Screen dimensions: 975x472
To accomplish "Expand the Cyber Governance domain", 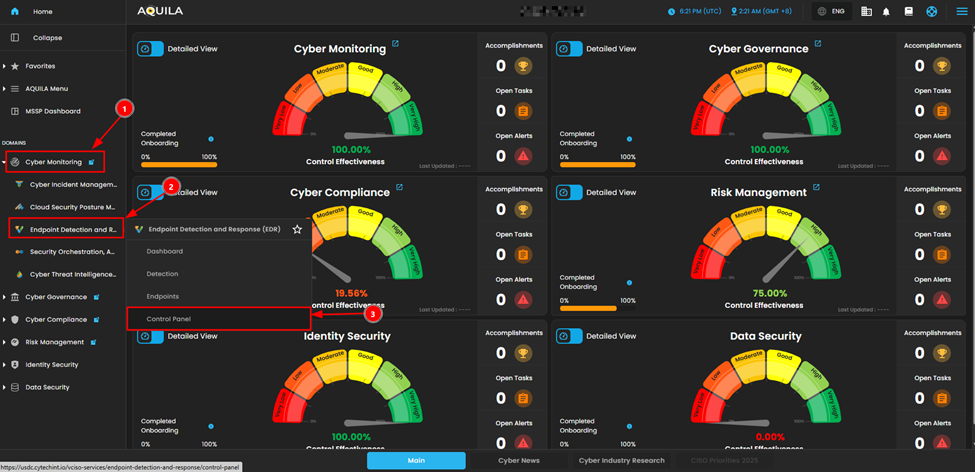I will point(5,297).
